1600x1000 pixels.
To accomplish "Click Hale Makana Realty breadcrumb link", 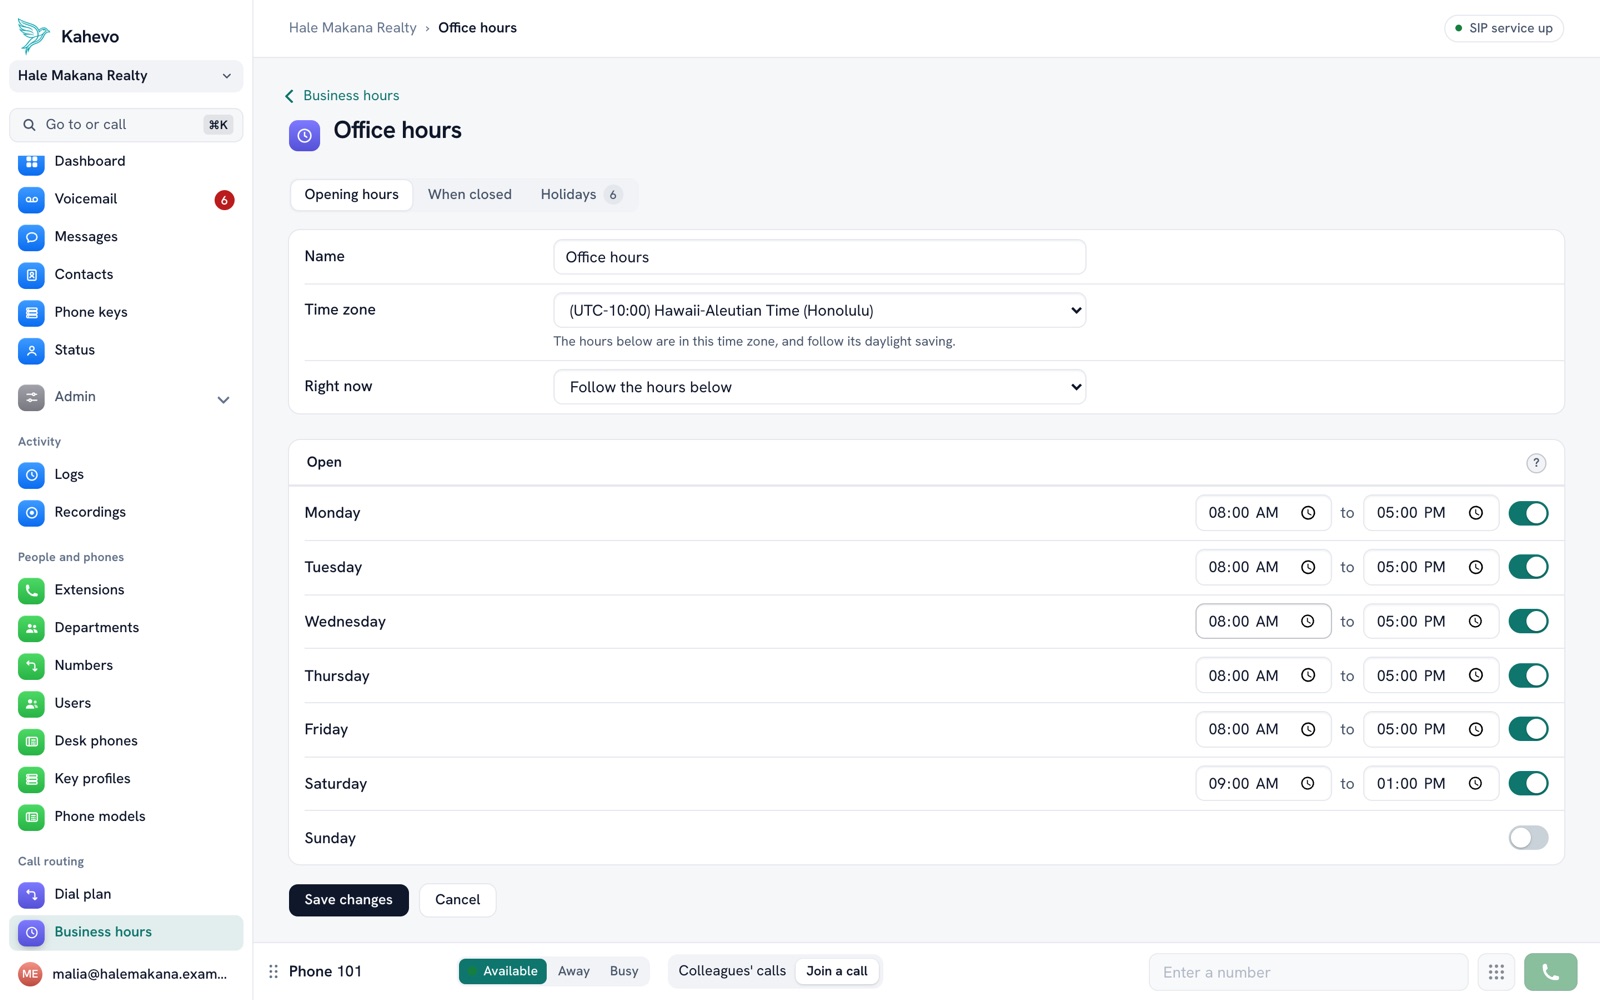I will [x=352, y=28].
